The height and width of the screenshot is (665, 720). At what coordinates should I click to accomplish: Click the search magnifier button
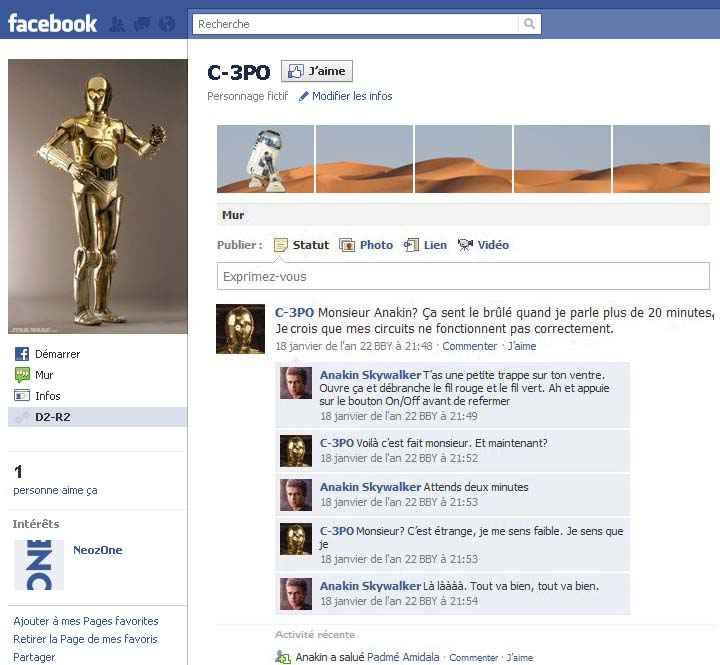529,24
